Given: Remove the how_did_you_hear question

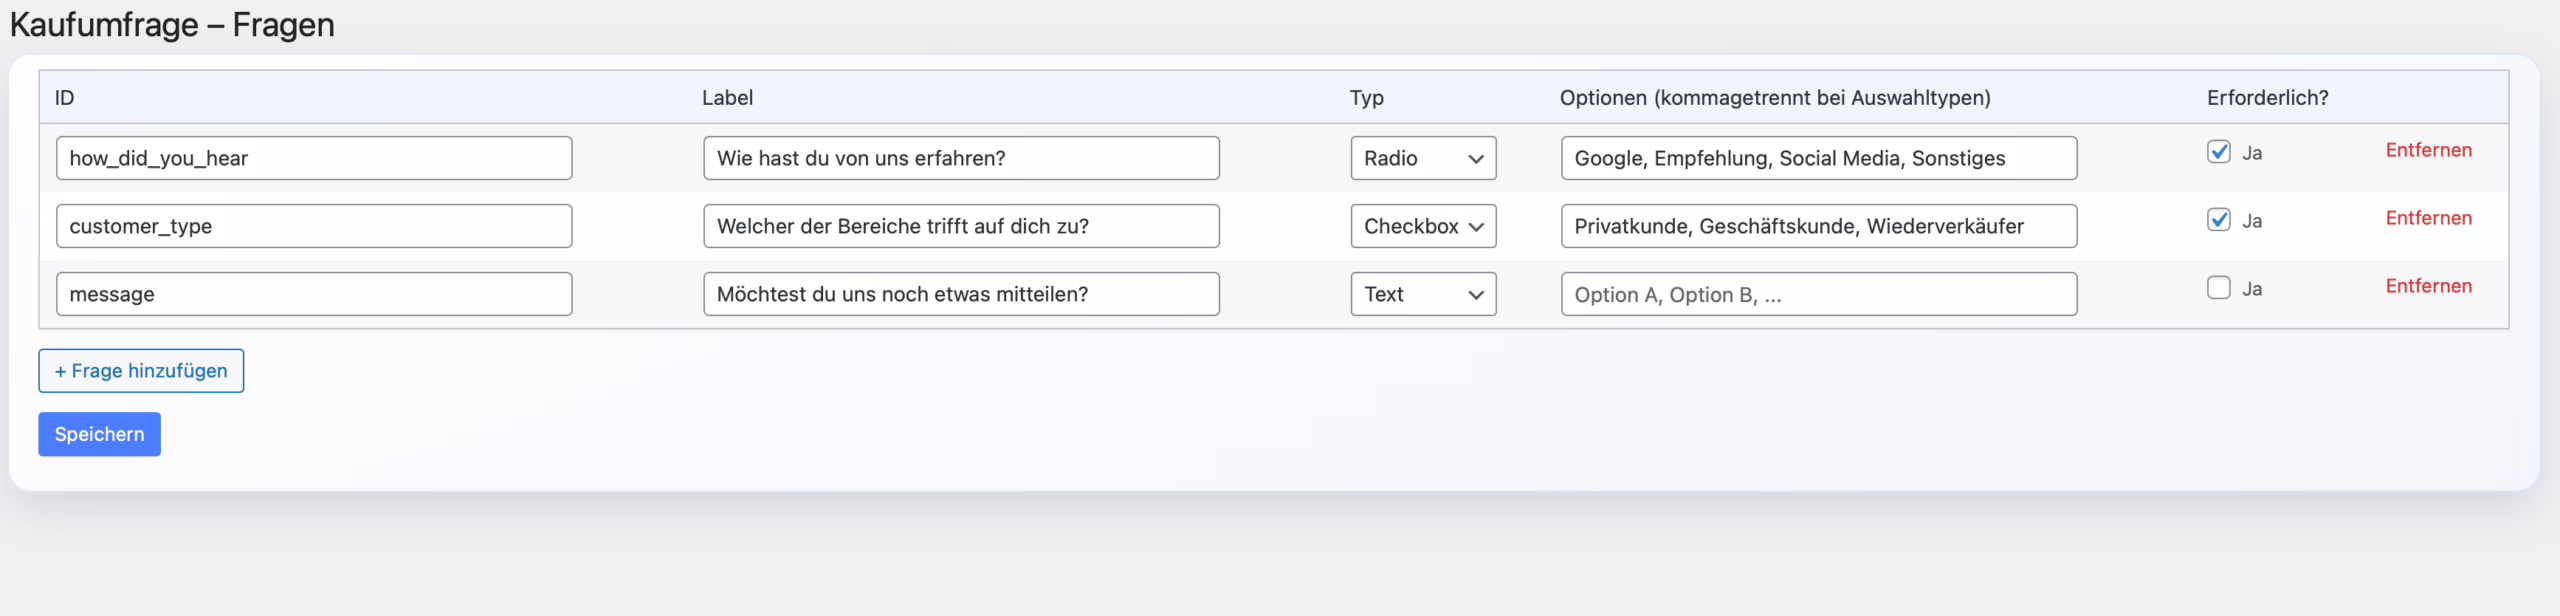Looking at the screenshot, I should [x=2428, y=150].
